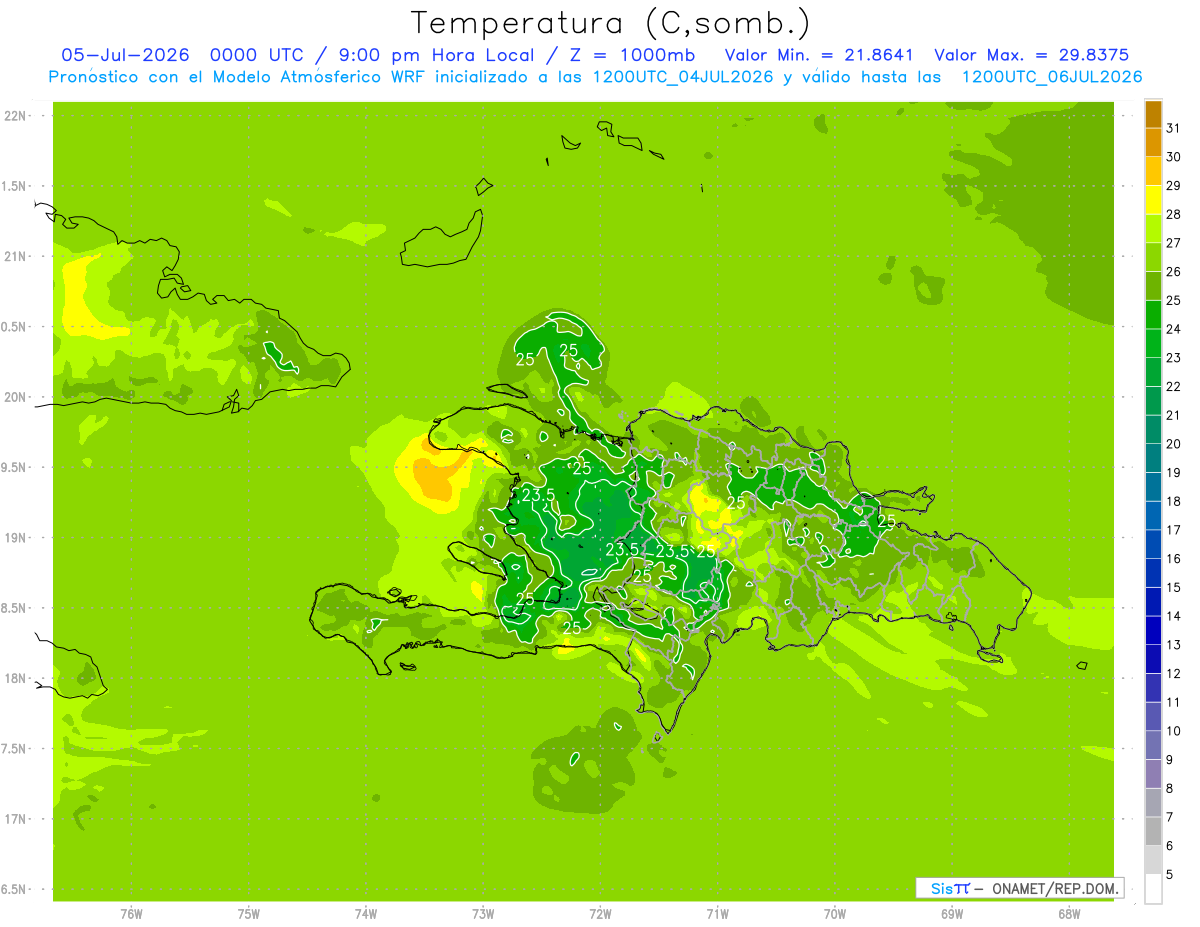
Task: Click the green 24 legend swatch
Action: (x=1153, y=315)
